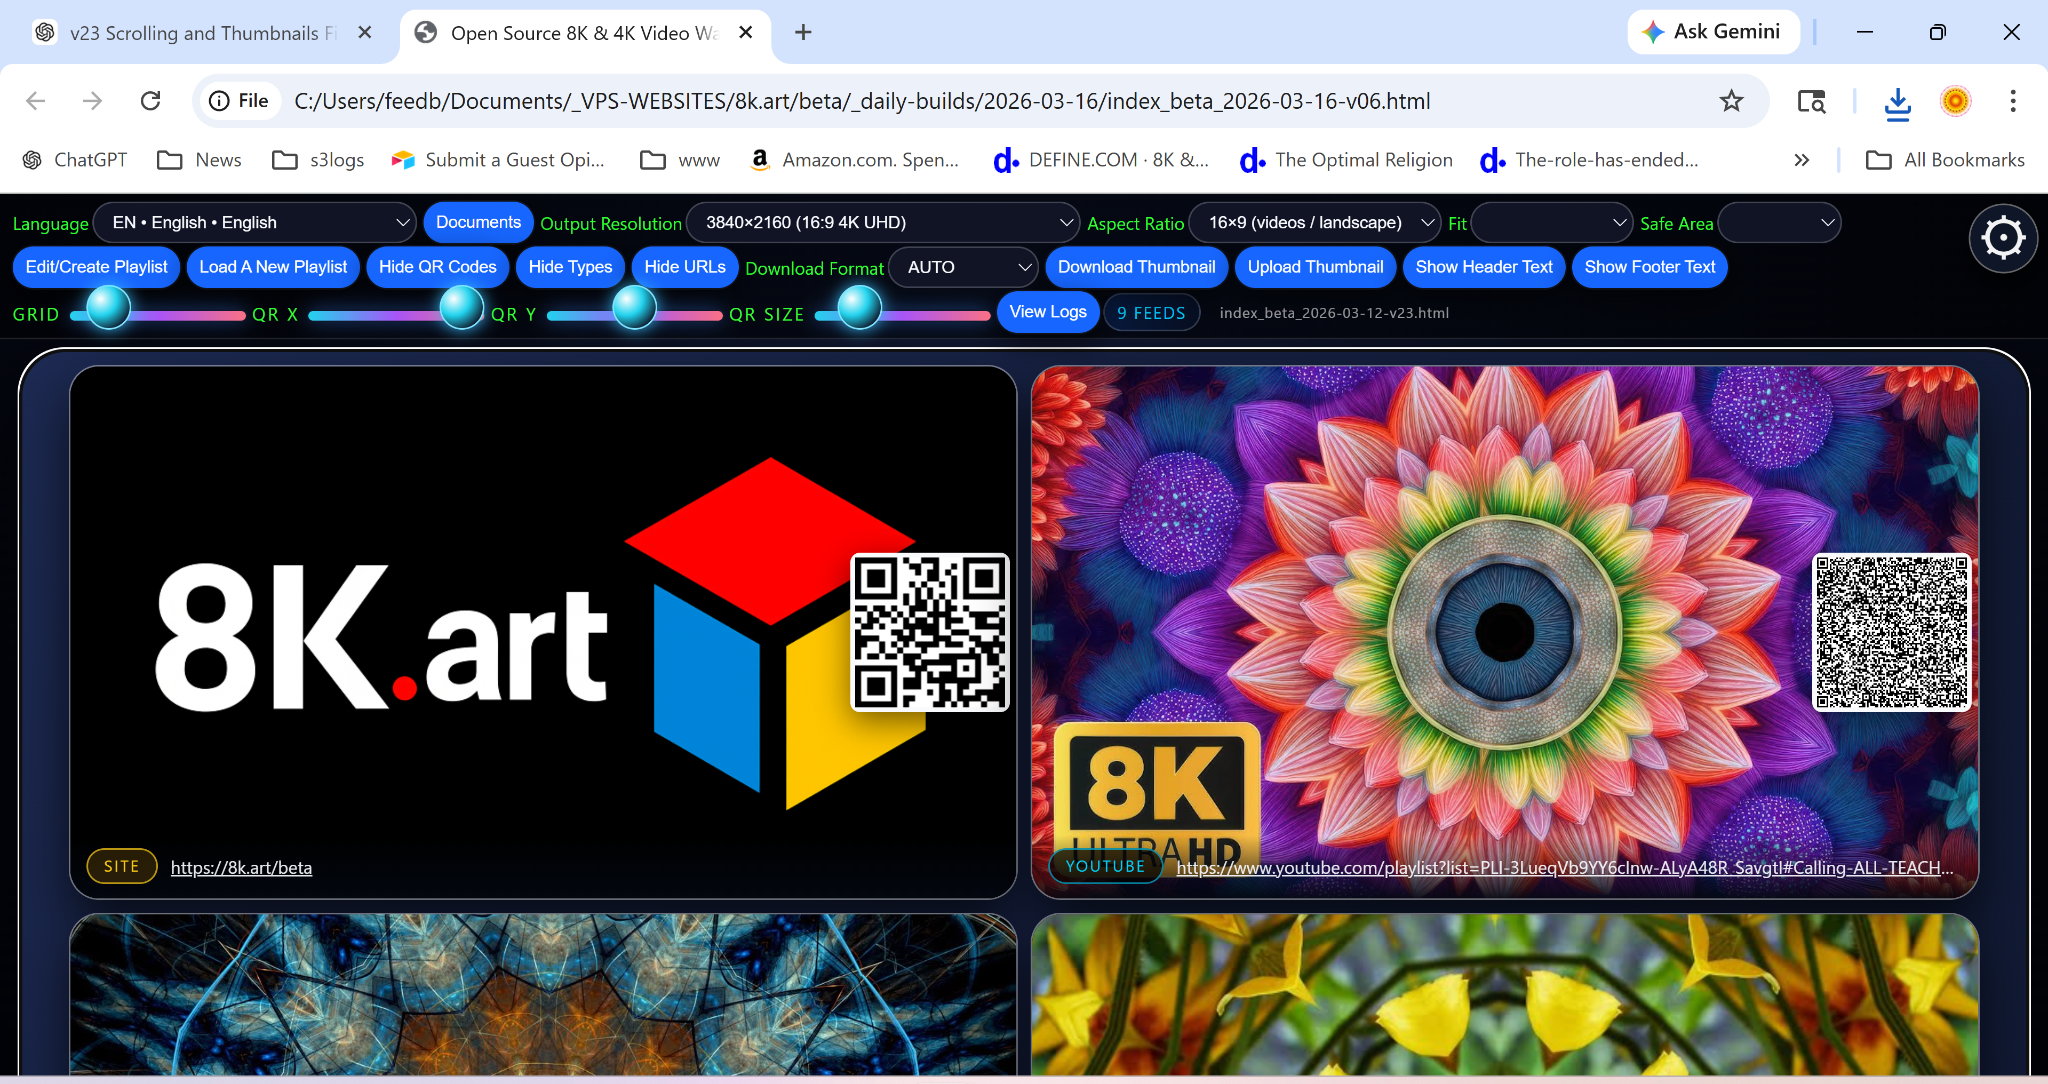2048x1084 pixels.
Task: Click Load A New Playlist
Action: click(x=273, y=267)
